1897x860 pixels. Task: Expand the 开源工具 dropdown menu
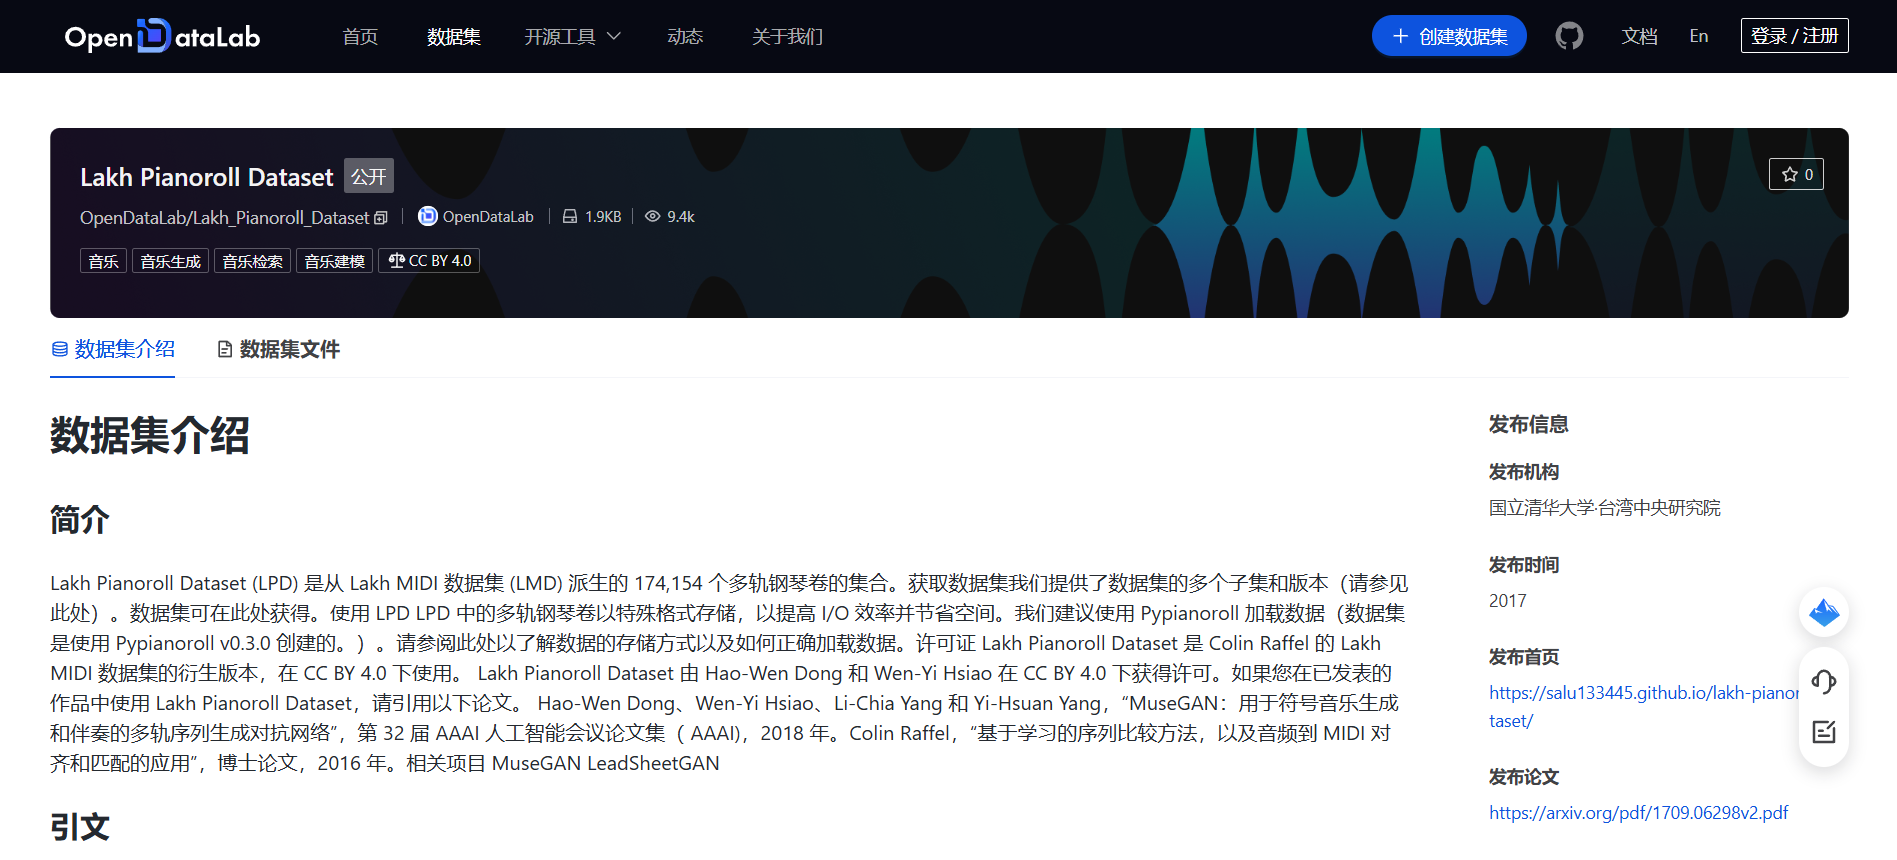pos(573,36)
